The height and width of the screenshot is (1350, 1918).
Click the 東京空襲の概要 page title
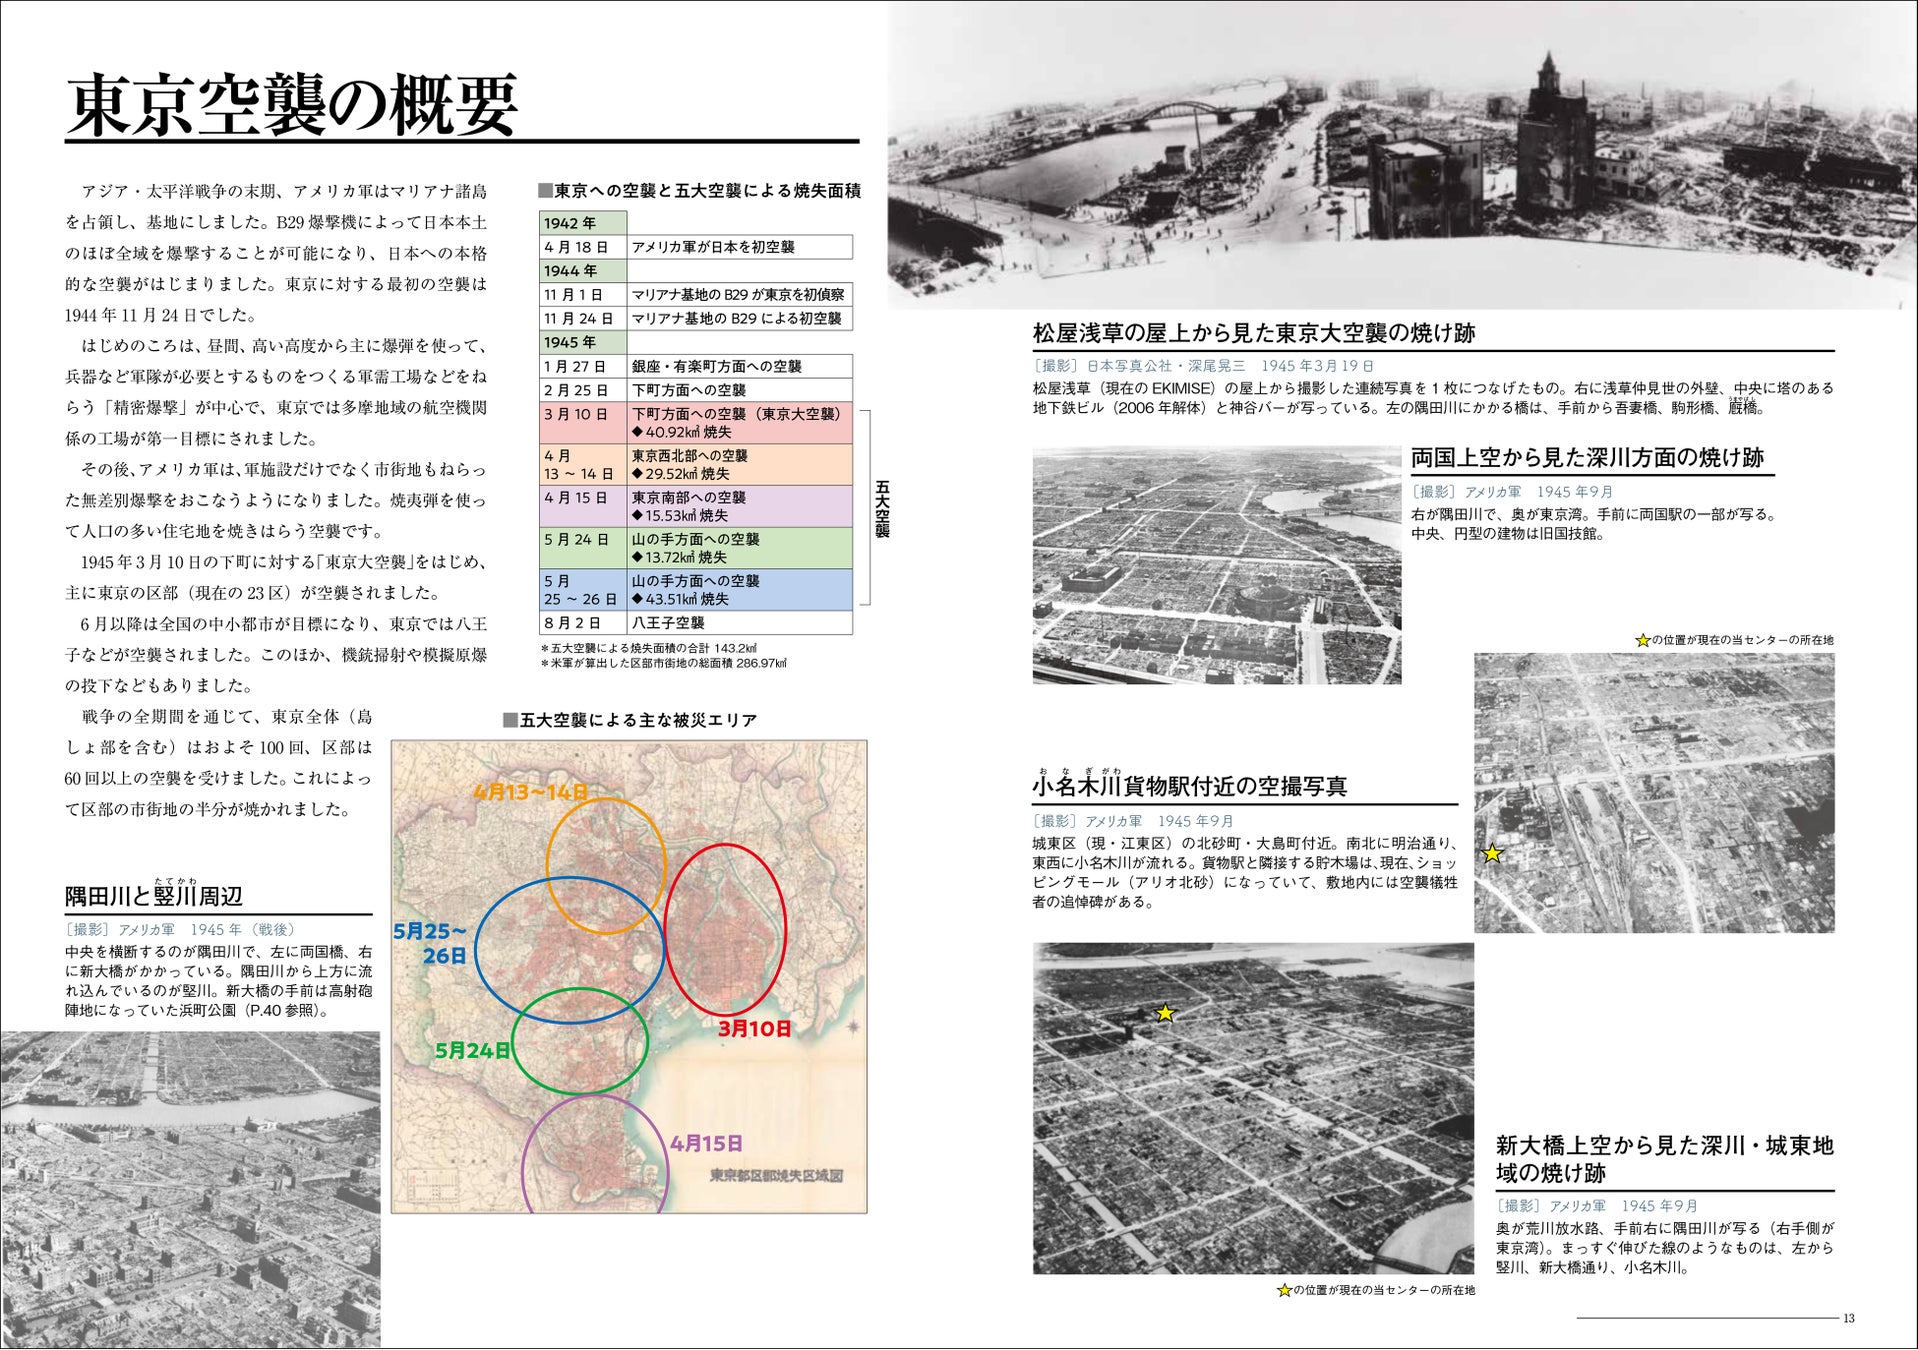pos(292,105)
